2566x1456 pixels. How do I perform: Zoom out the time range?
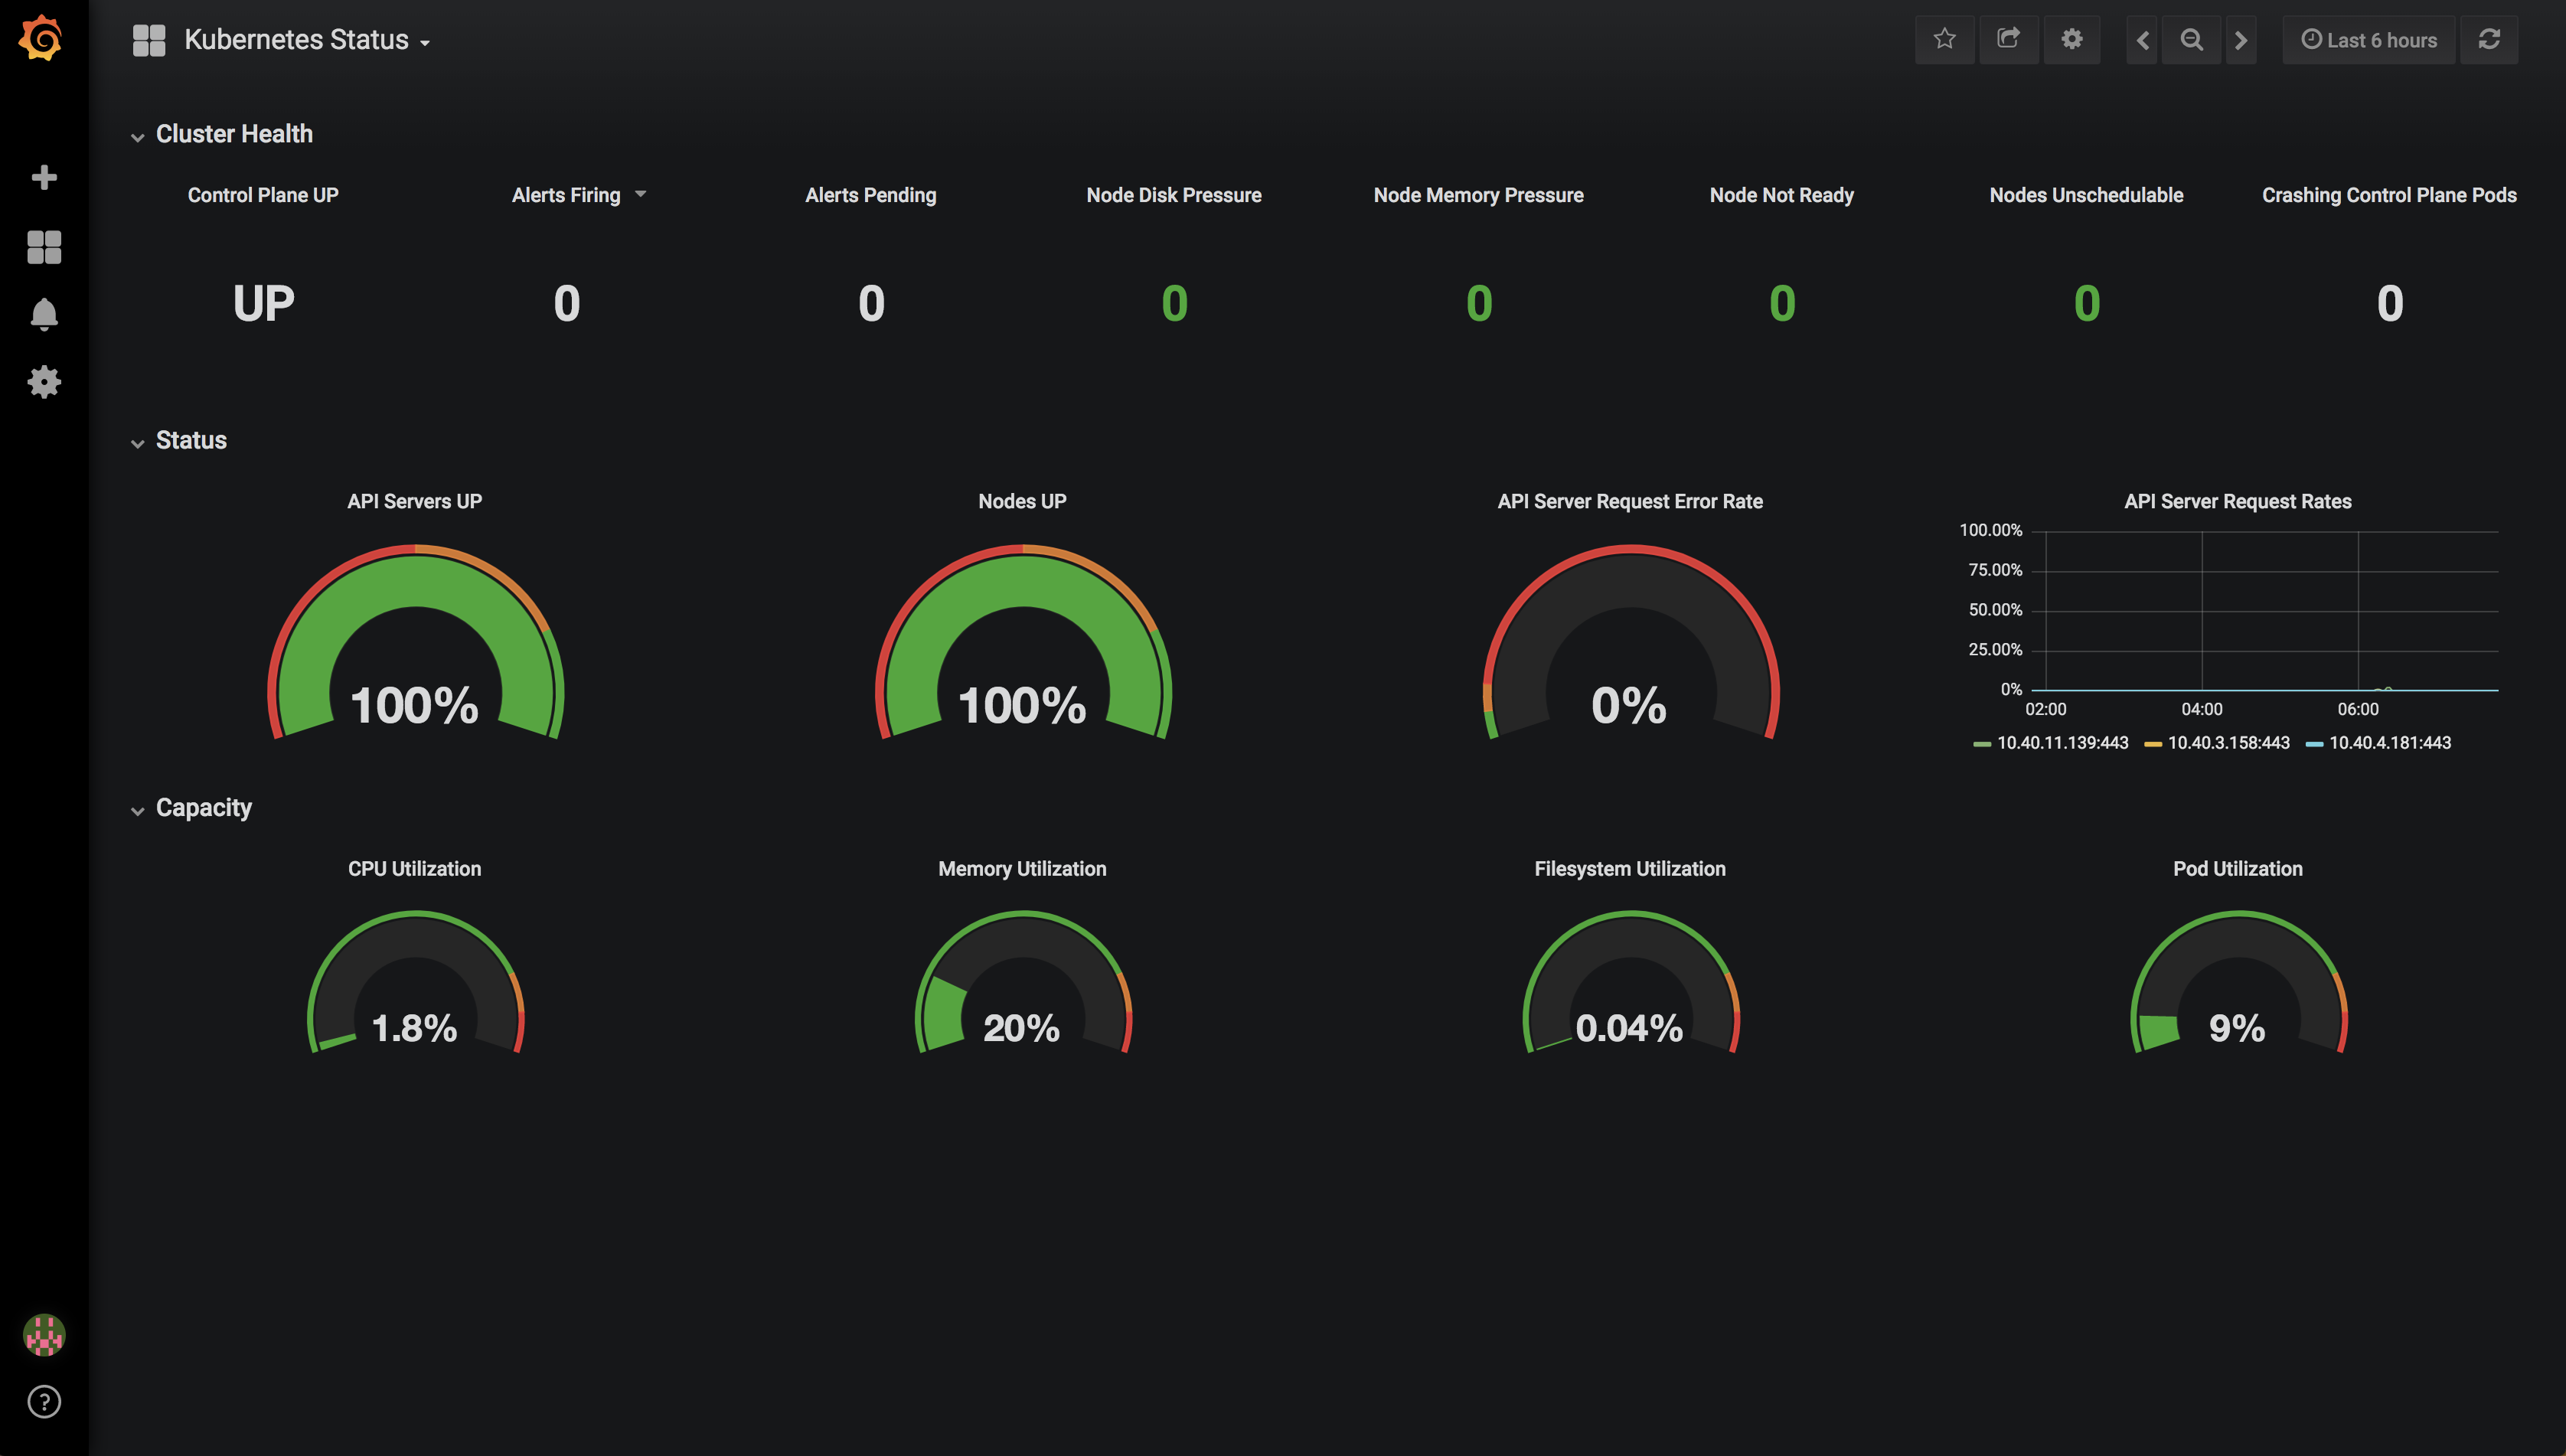click(x=2191, y=40)
